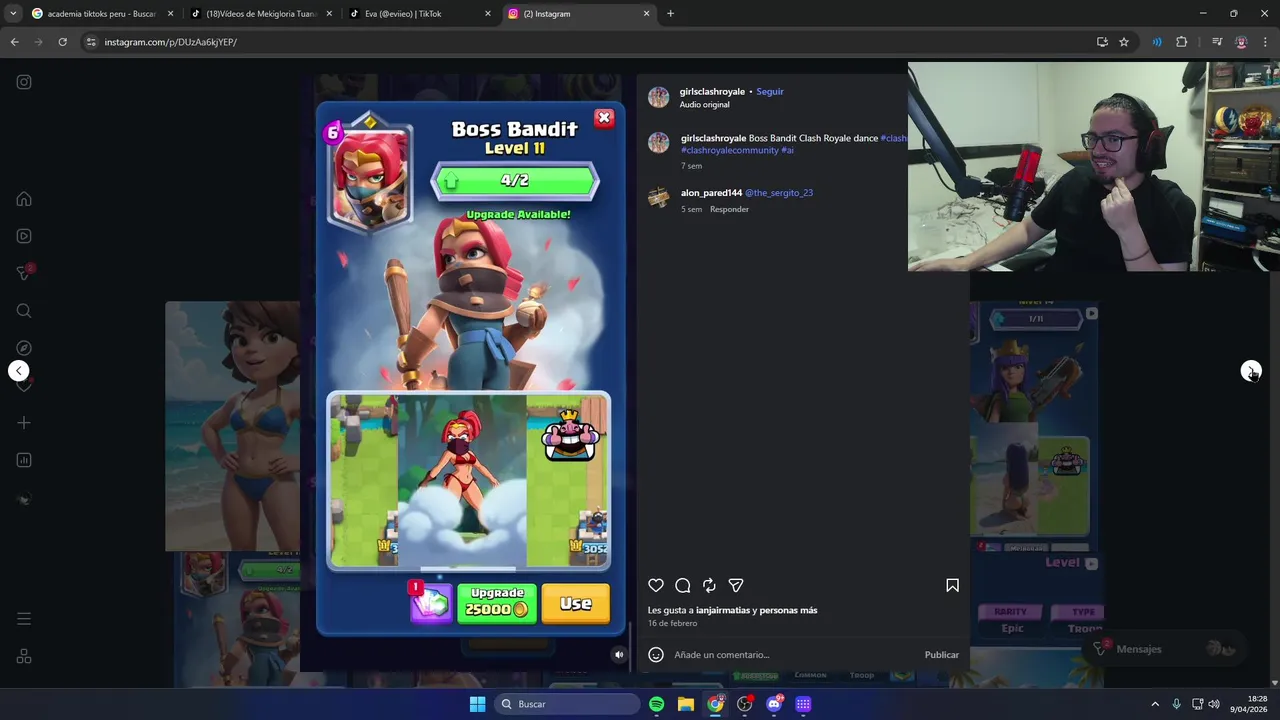Switch to 'Videos de Mekigloria' TikTok tab
Image resolution: width=1280 pixels, height=720 pixels.
pyautogui.click(x=260, y=14)
